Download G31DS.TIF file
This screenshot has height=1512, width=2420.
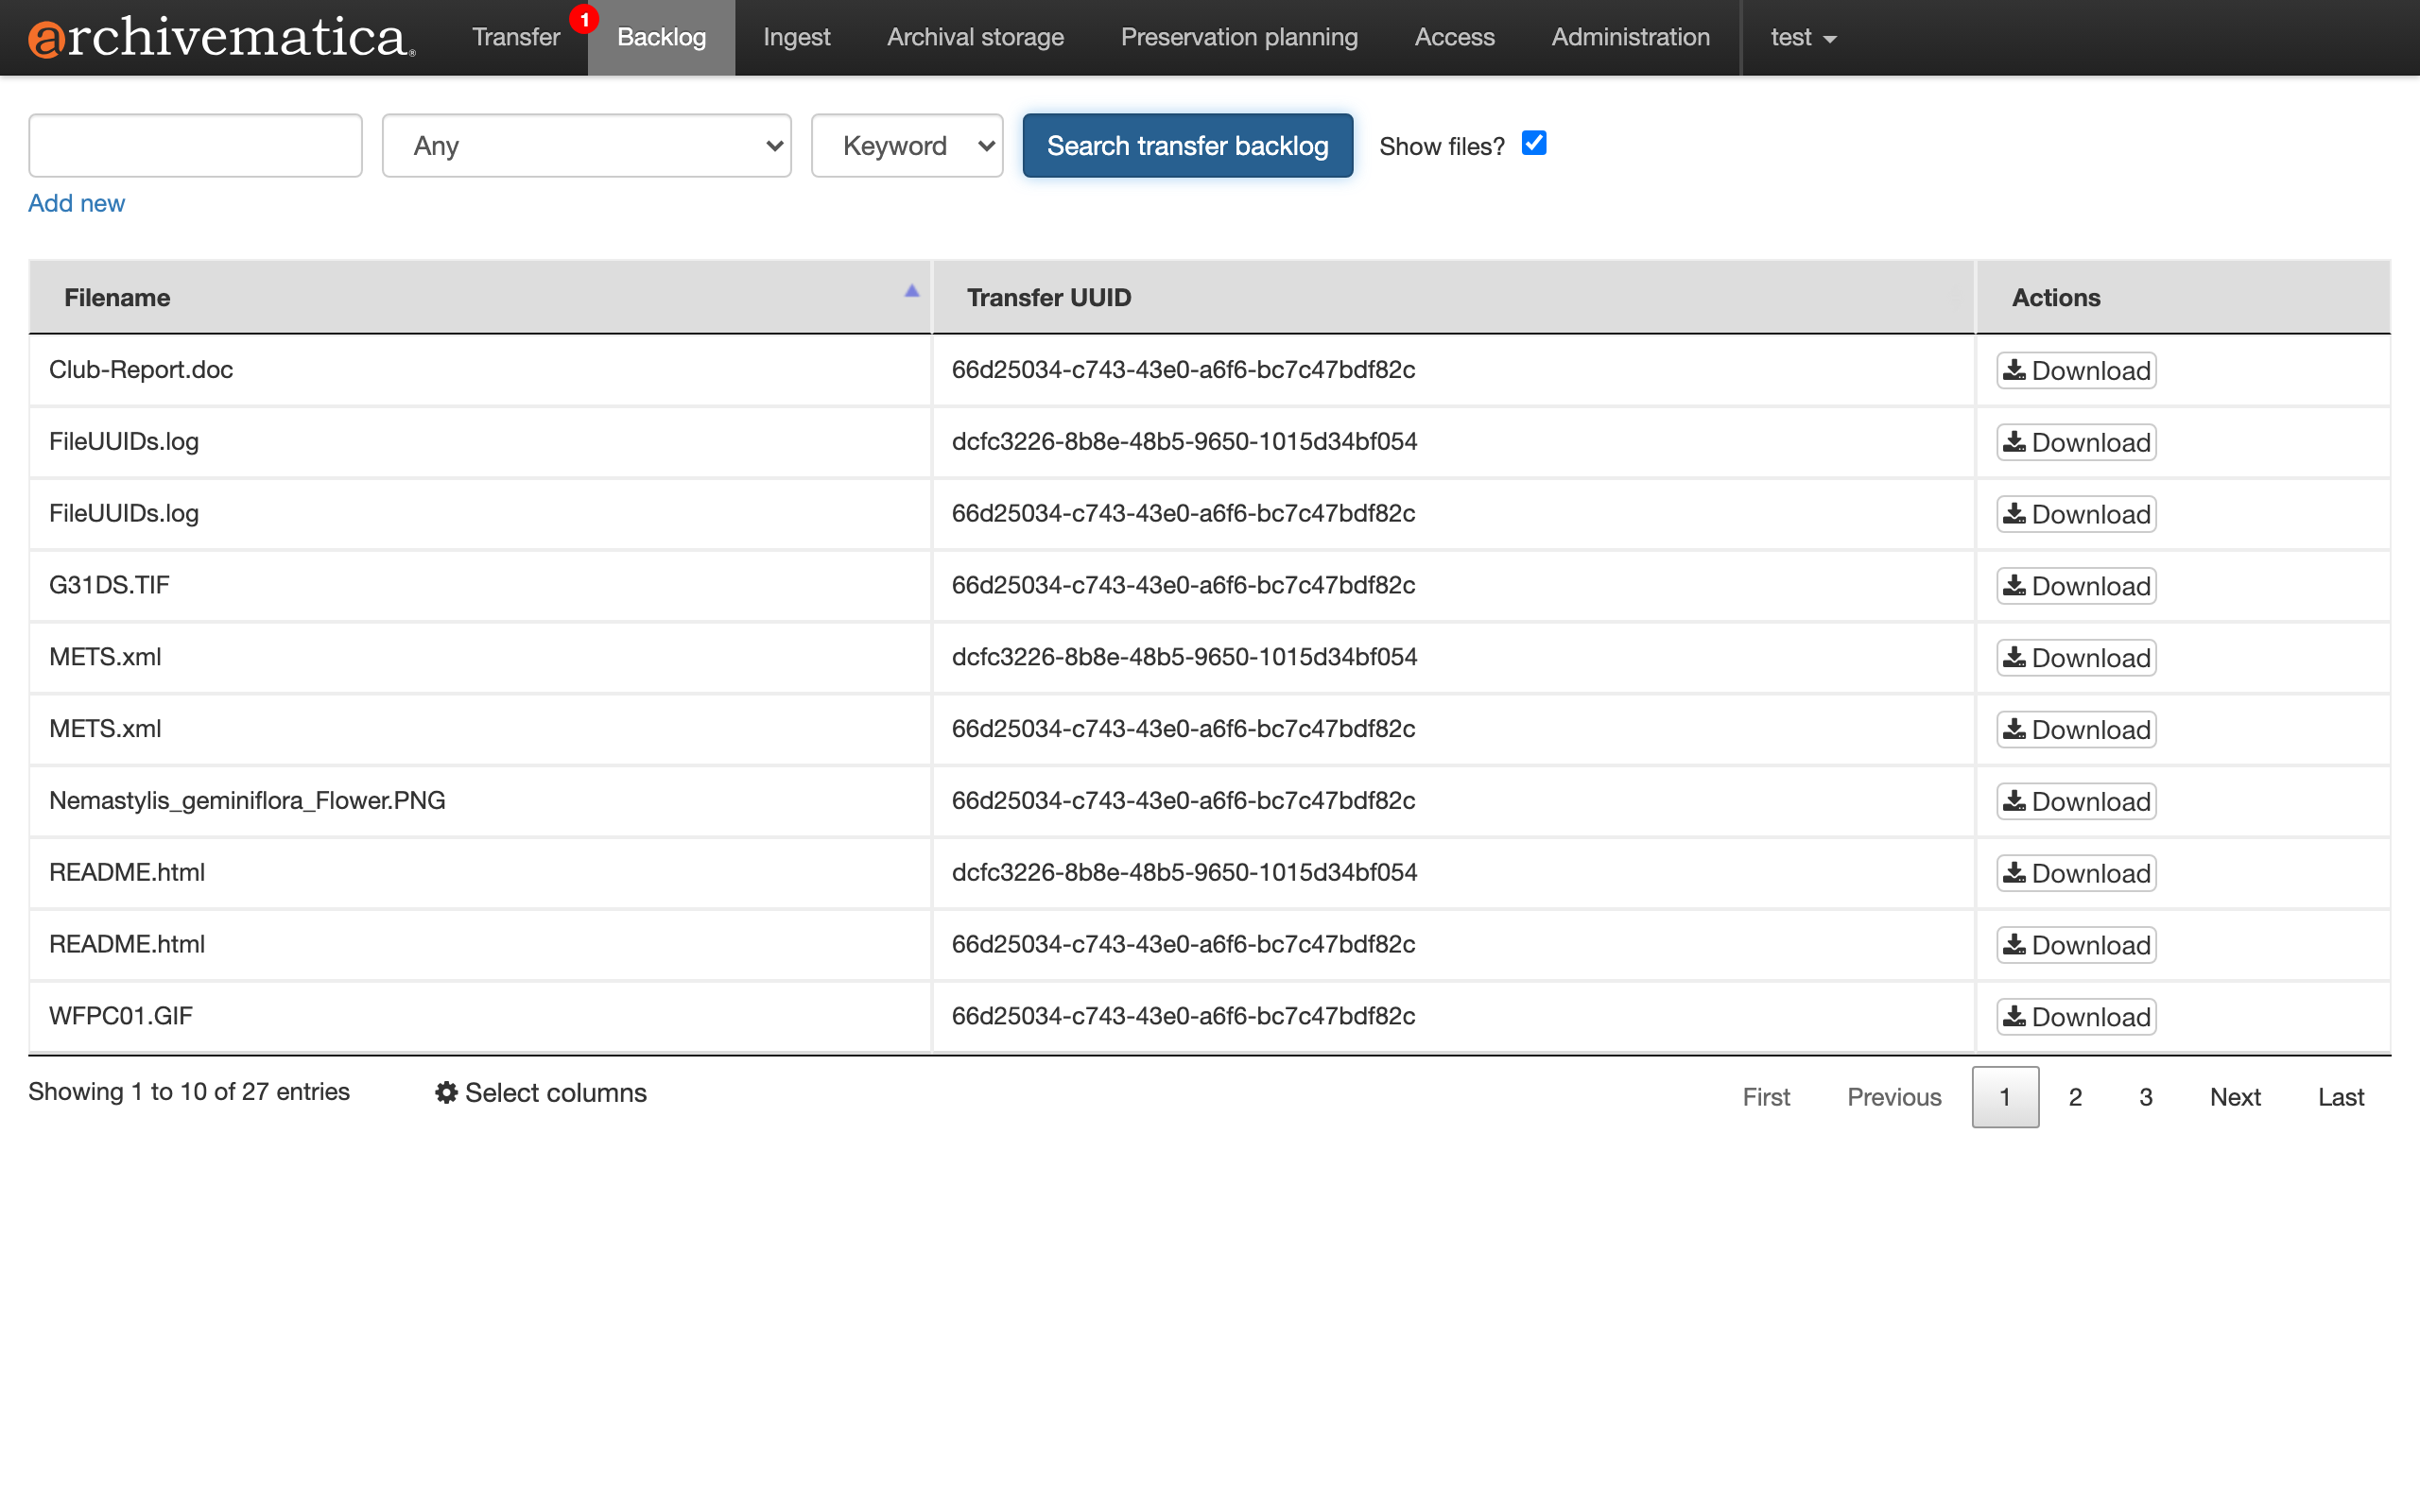click(2076, 585)
